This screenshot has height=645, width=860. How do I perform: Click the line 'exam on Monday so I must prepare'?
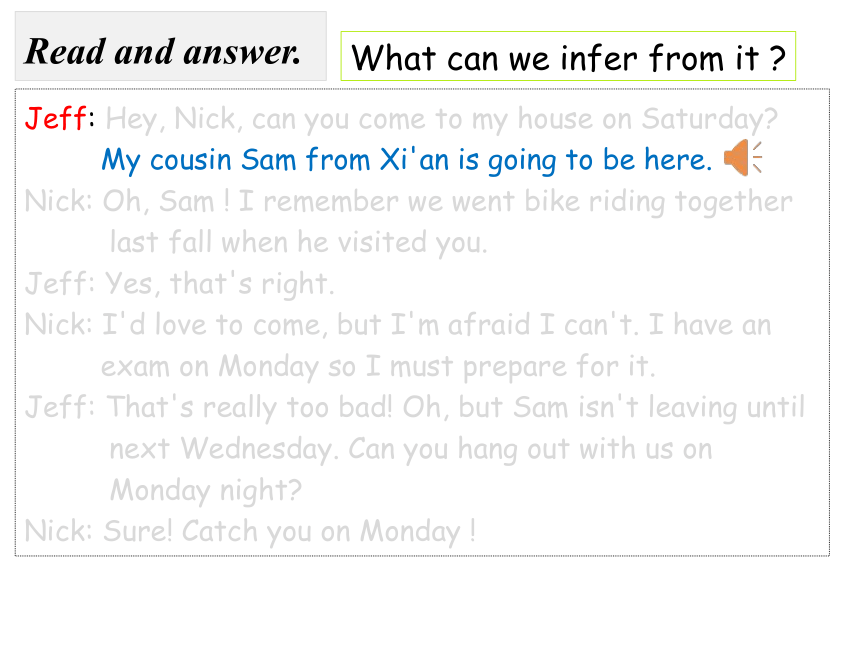point(378,366)
